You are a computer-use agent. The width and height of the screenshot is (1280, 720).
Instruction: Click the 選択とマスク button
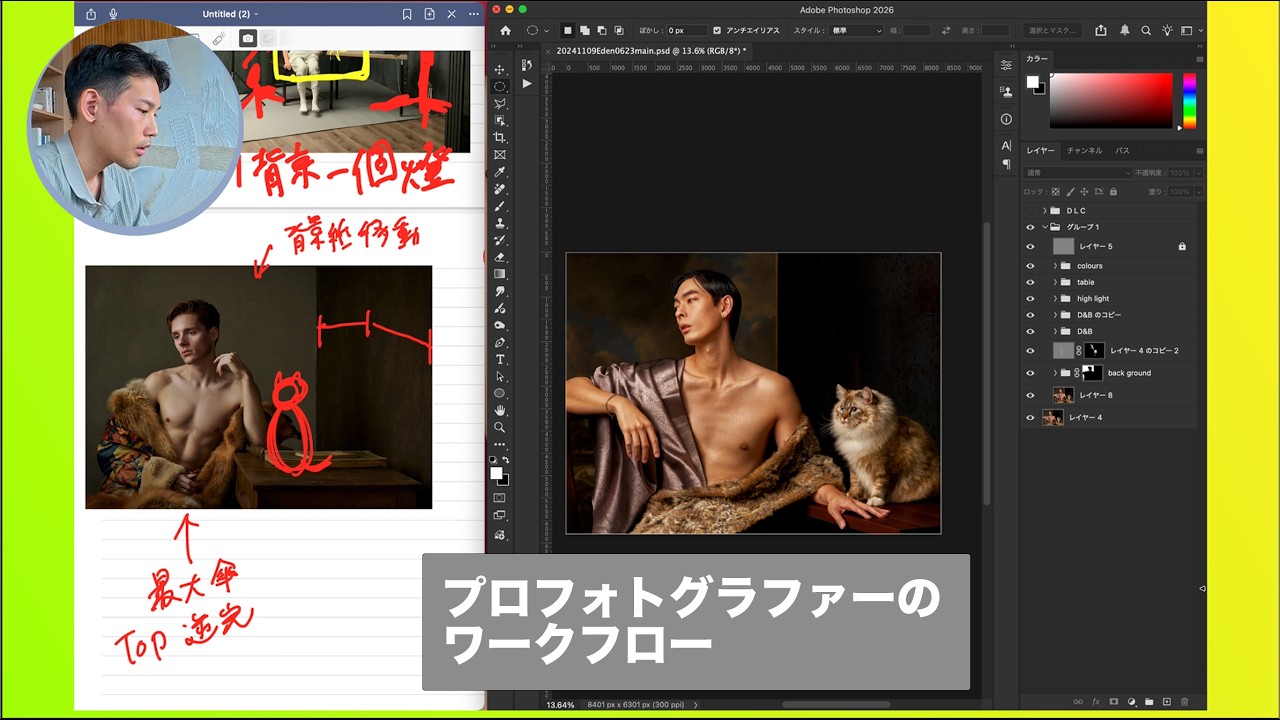1052,31
